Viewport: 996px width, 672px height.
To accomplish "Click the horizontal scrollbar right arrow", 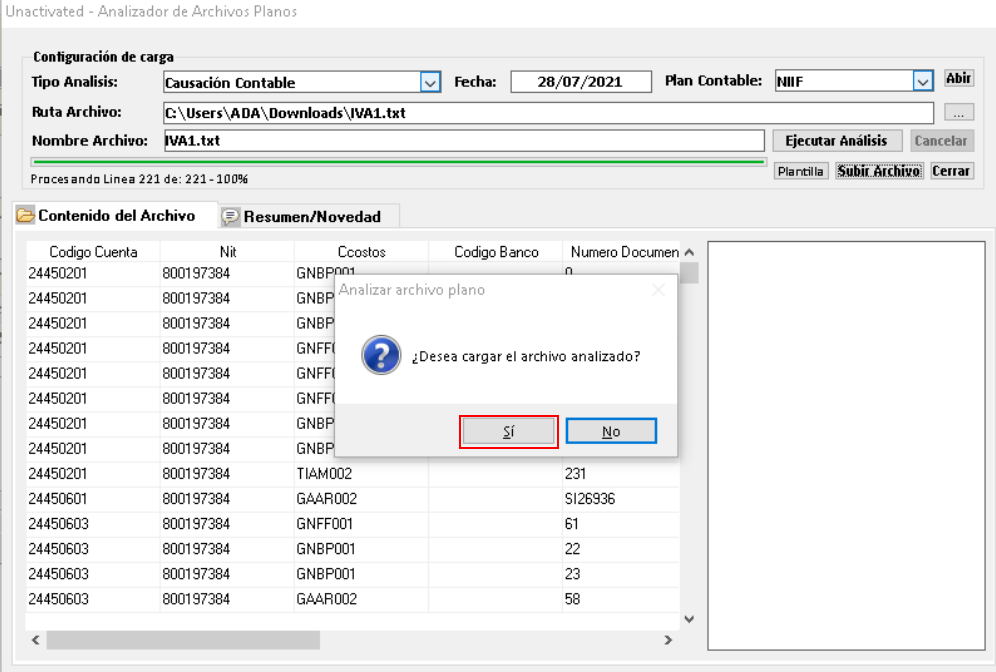I will (669, 640).
